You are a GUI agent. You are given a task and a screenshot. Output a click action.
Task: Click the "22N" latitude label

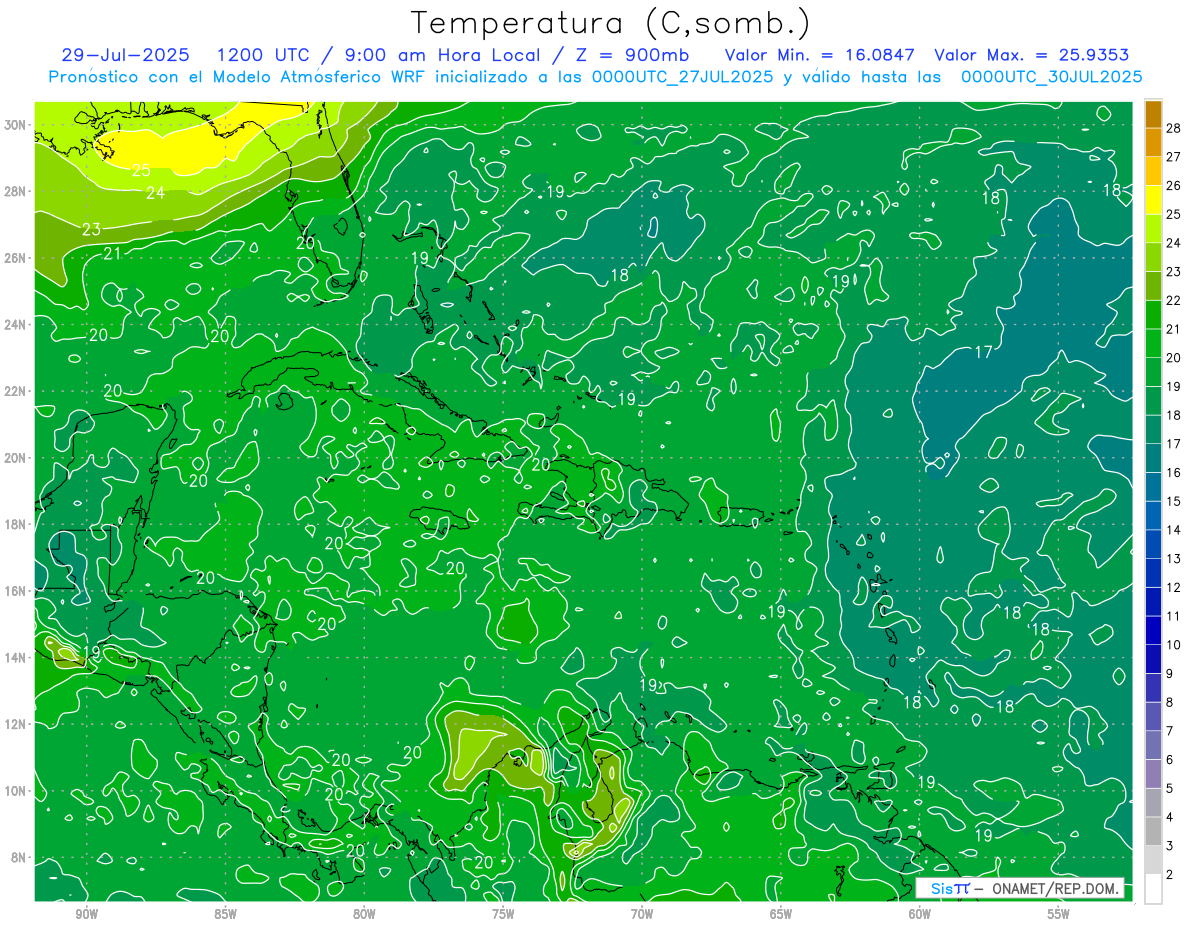(15, 391)
